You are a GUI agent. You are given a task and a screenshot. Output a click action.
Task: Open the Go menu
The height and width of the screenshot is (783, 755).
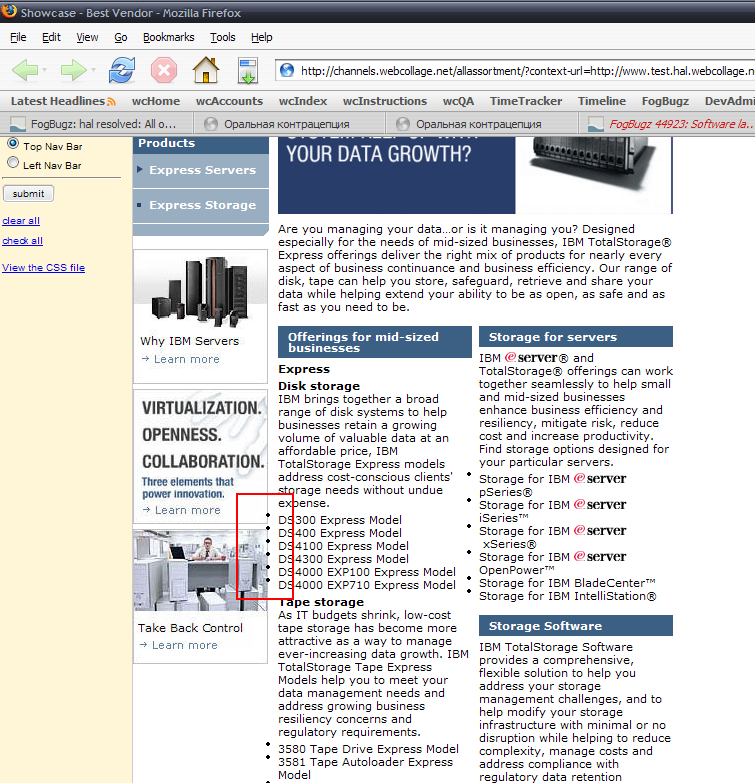point(120,37)
